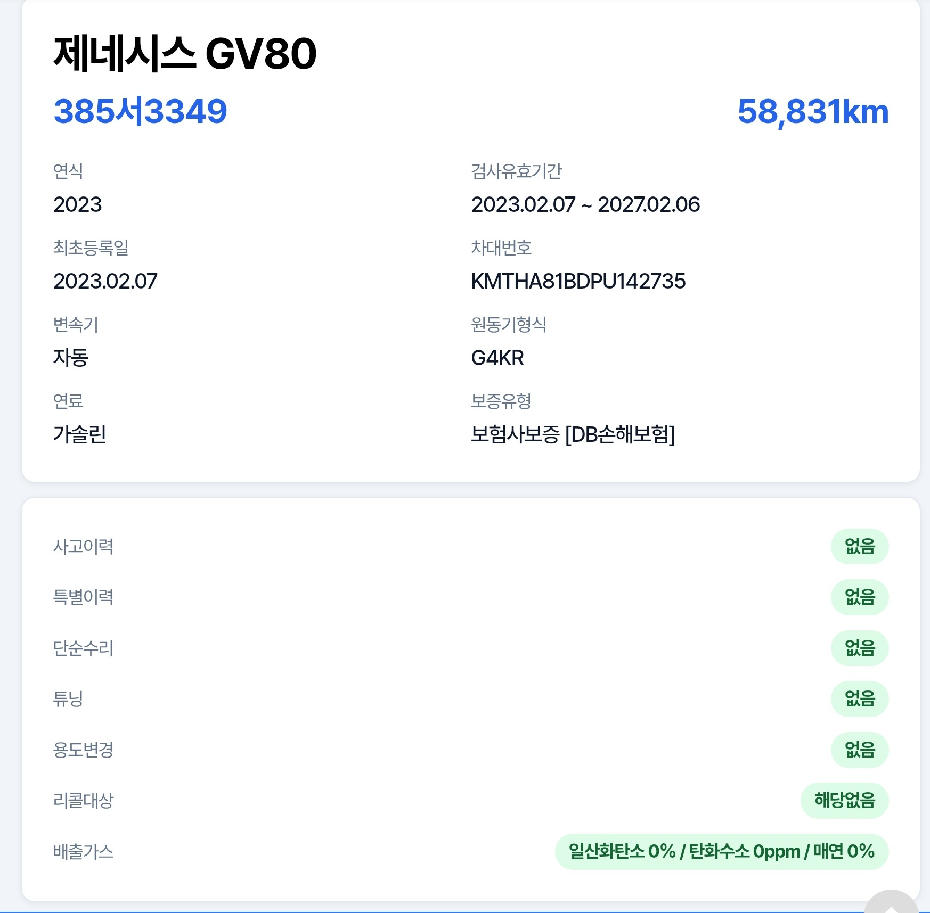Click the 단순수리 row label
The width and height of the screenshot is (930, 913).
coord(83,648)
